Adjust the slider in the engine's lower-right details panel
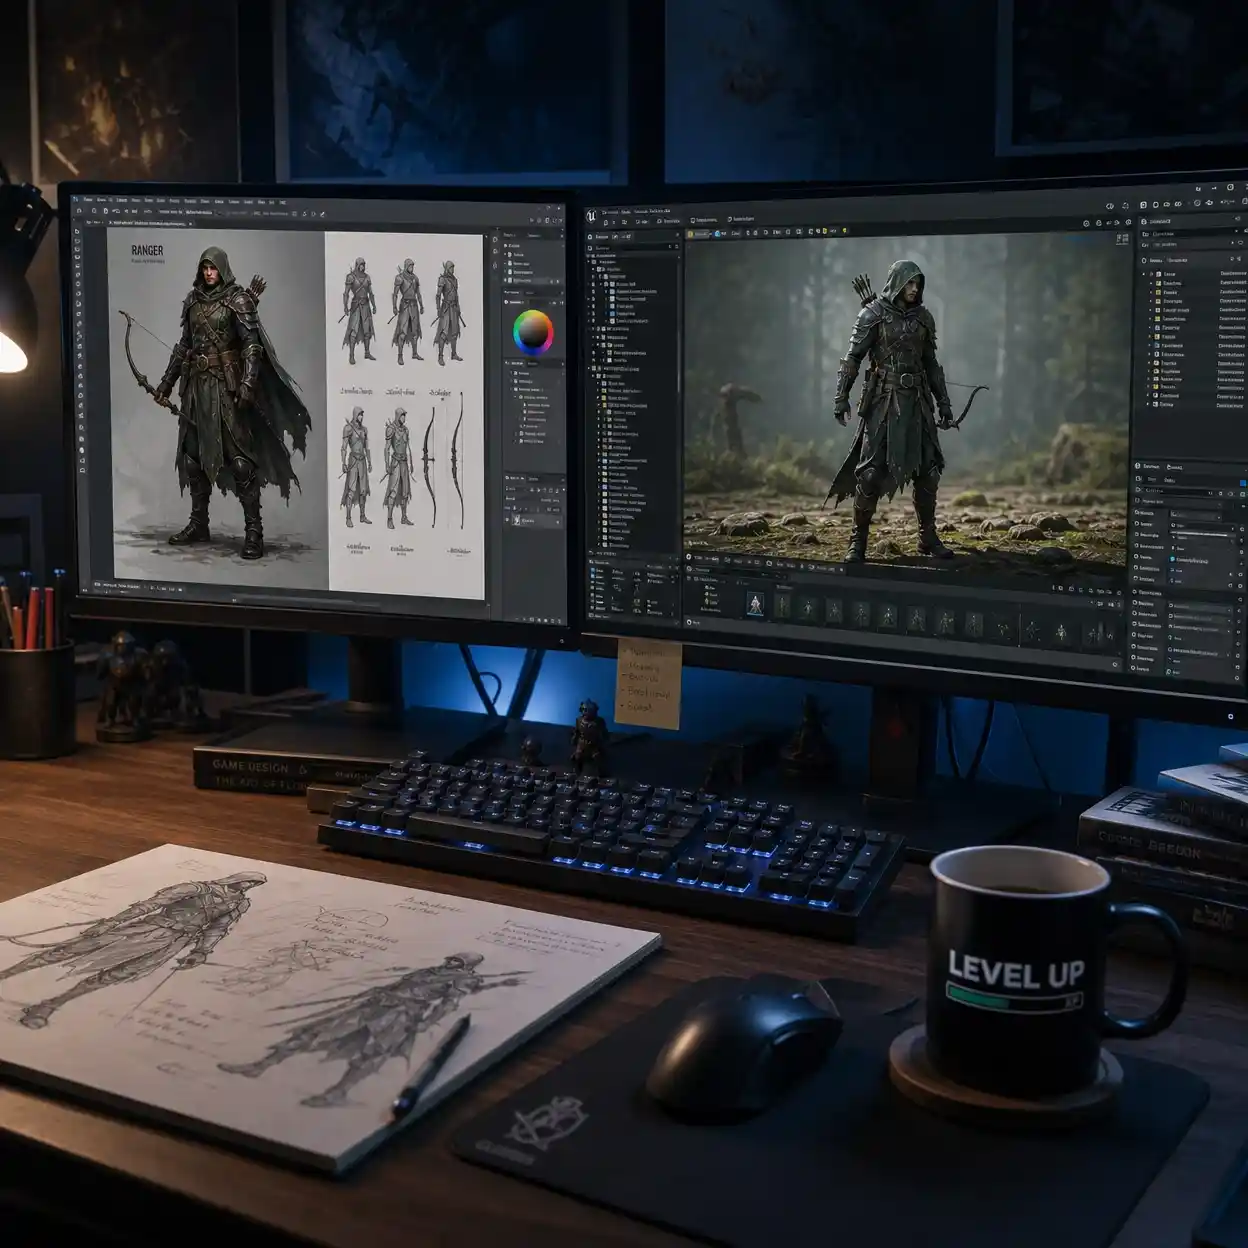Image resolution: width=1248 pixels, height=1248 pixels. (1201, 534)
